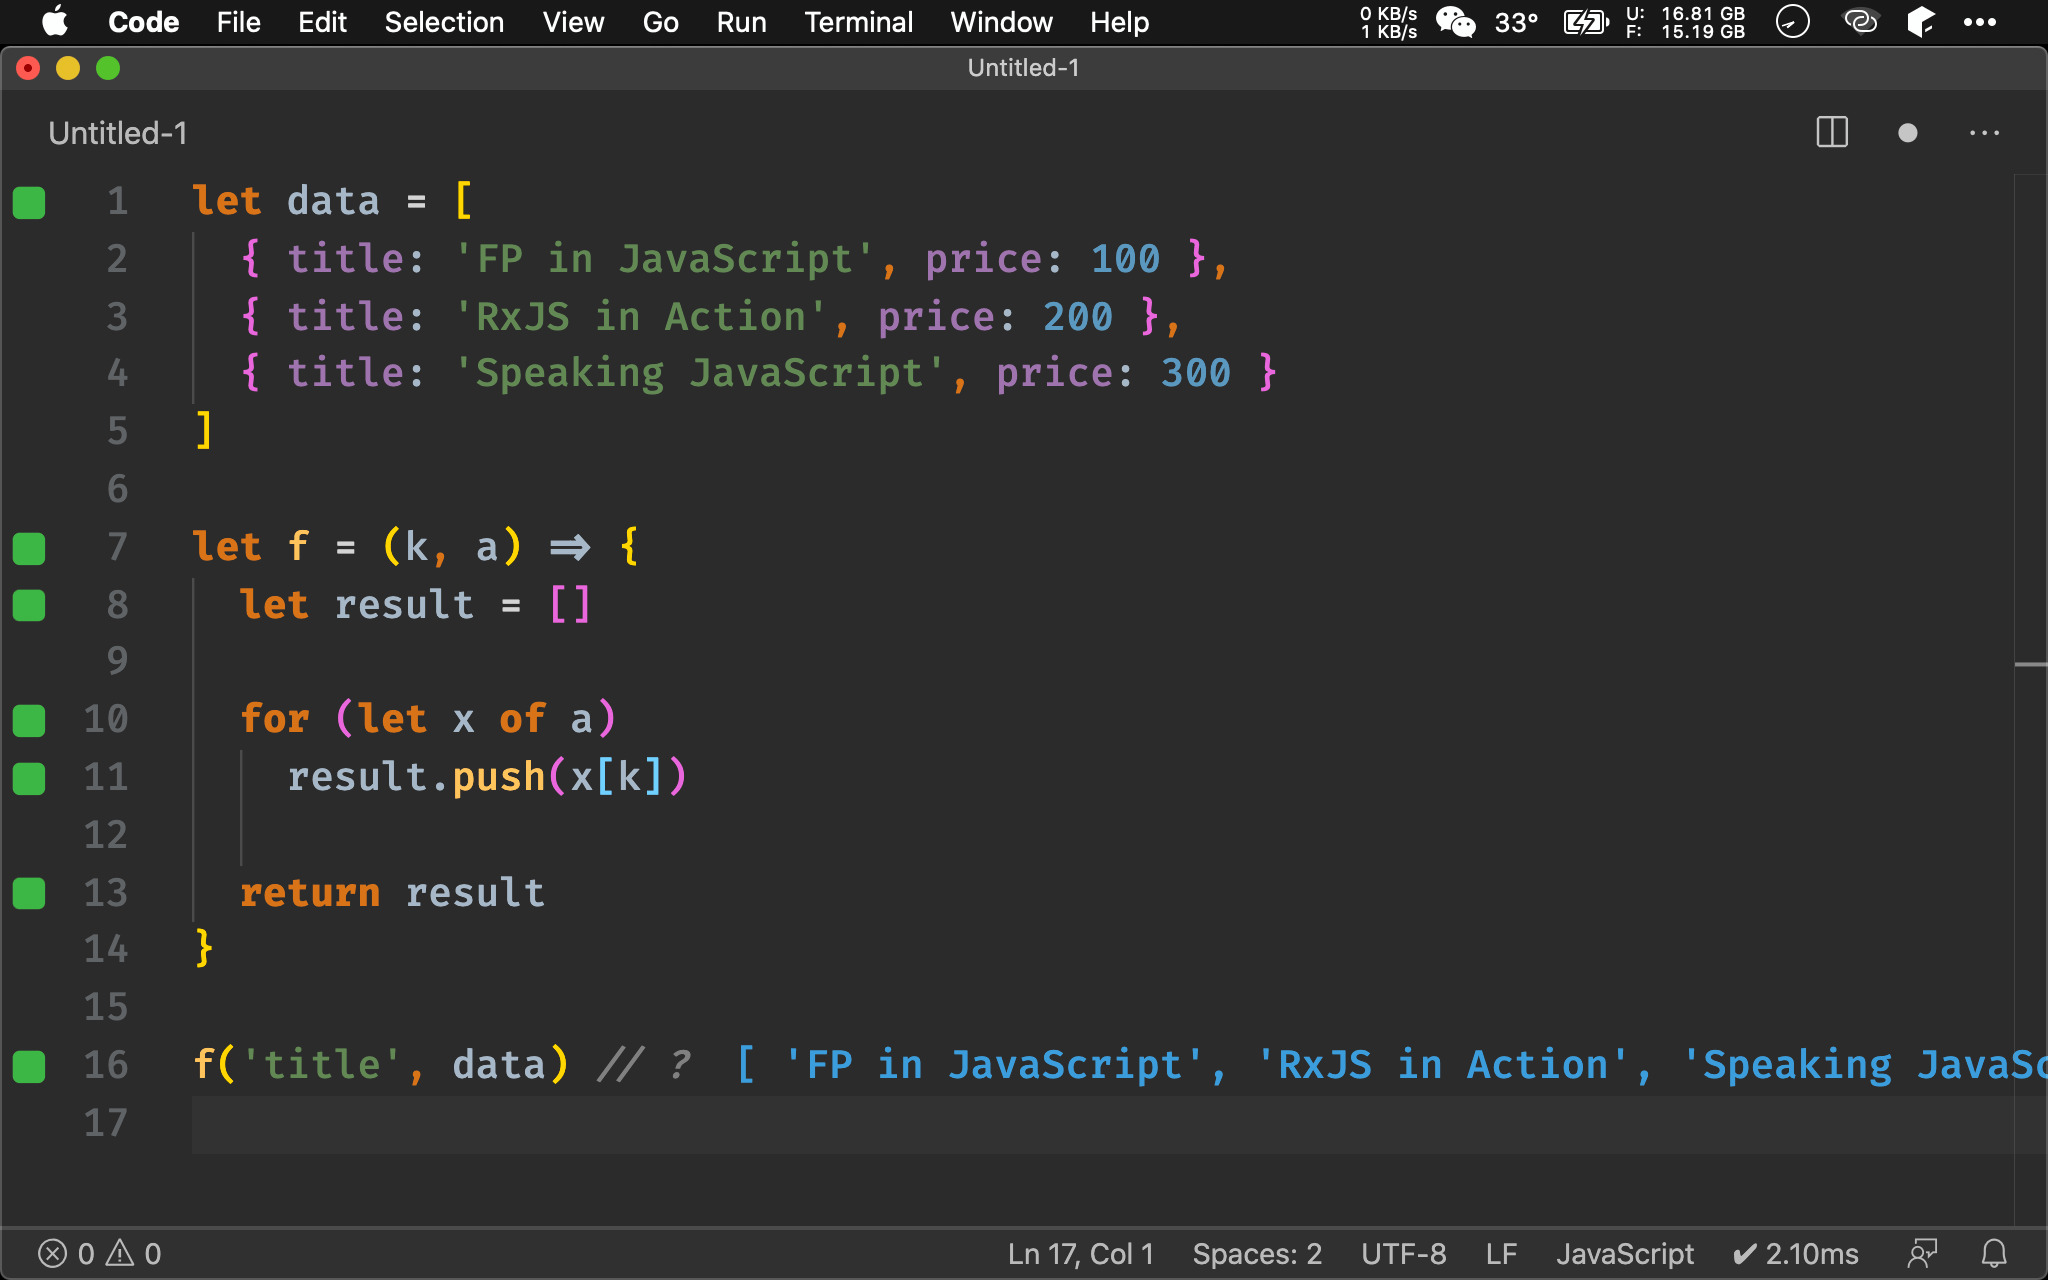Viewport: 2048px width, 1280px height.
Task: Change indentation via Spaces: 2
Action: tap(1257, 1254)
